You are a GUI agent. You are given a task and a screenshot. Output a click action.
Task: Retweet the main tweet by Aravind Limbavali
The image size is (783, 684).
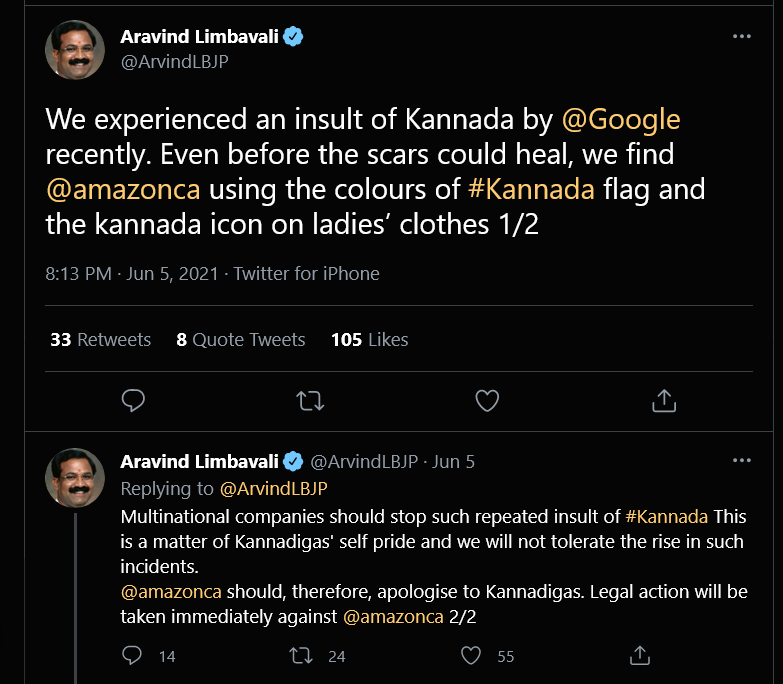pyautogui.click(x=310, y=401)
